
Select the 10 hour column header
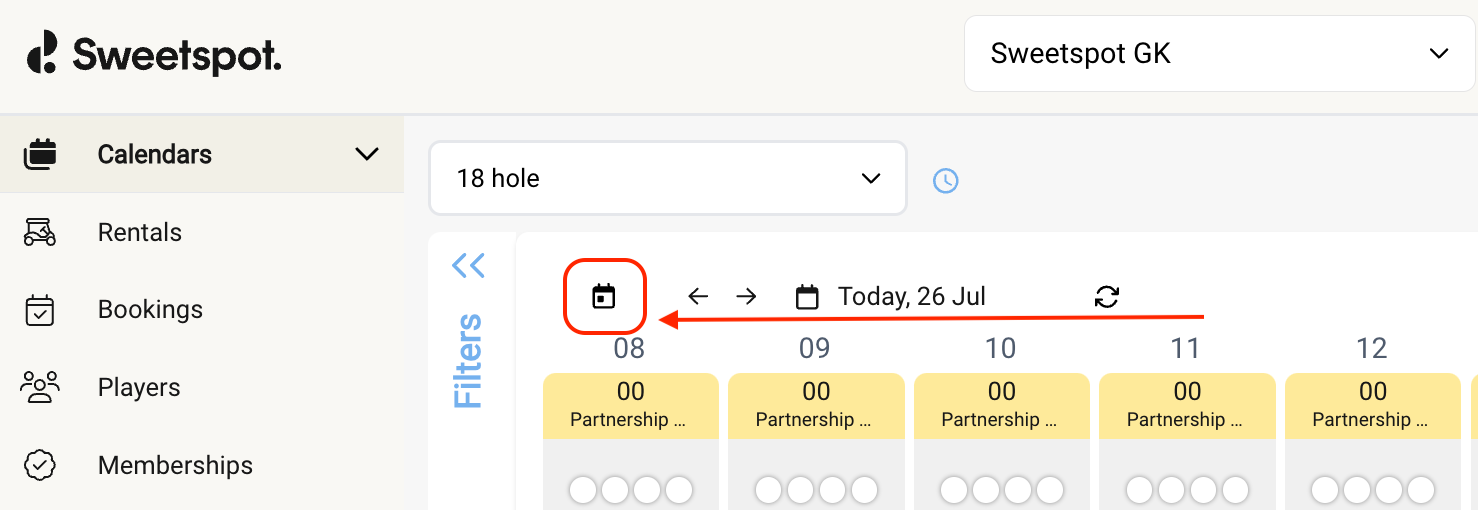click(x=1001, y=348)
